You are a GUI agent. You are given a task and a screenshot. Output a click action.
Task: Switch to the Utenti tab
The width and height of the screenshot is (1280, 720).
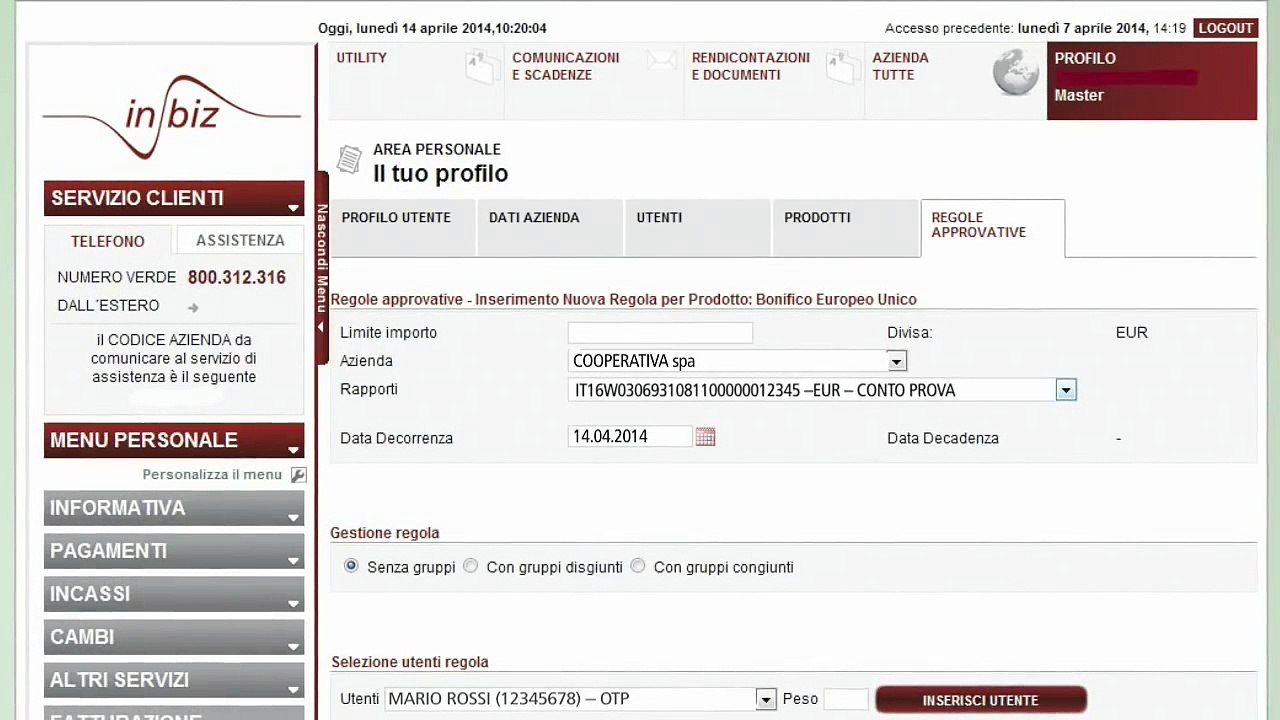[x=697, y=228]
